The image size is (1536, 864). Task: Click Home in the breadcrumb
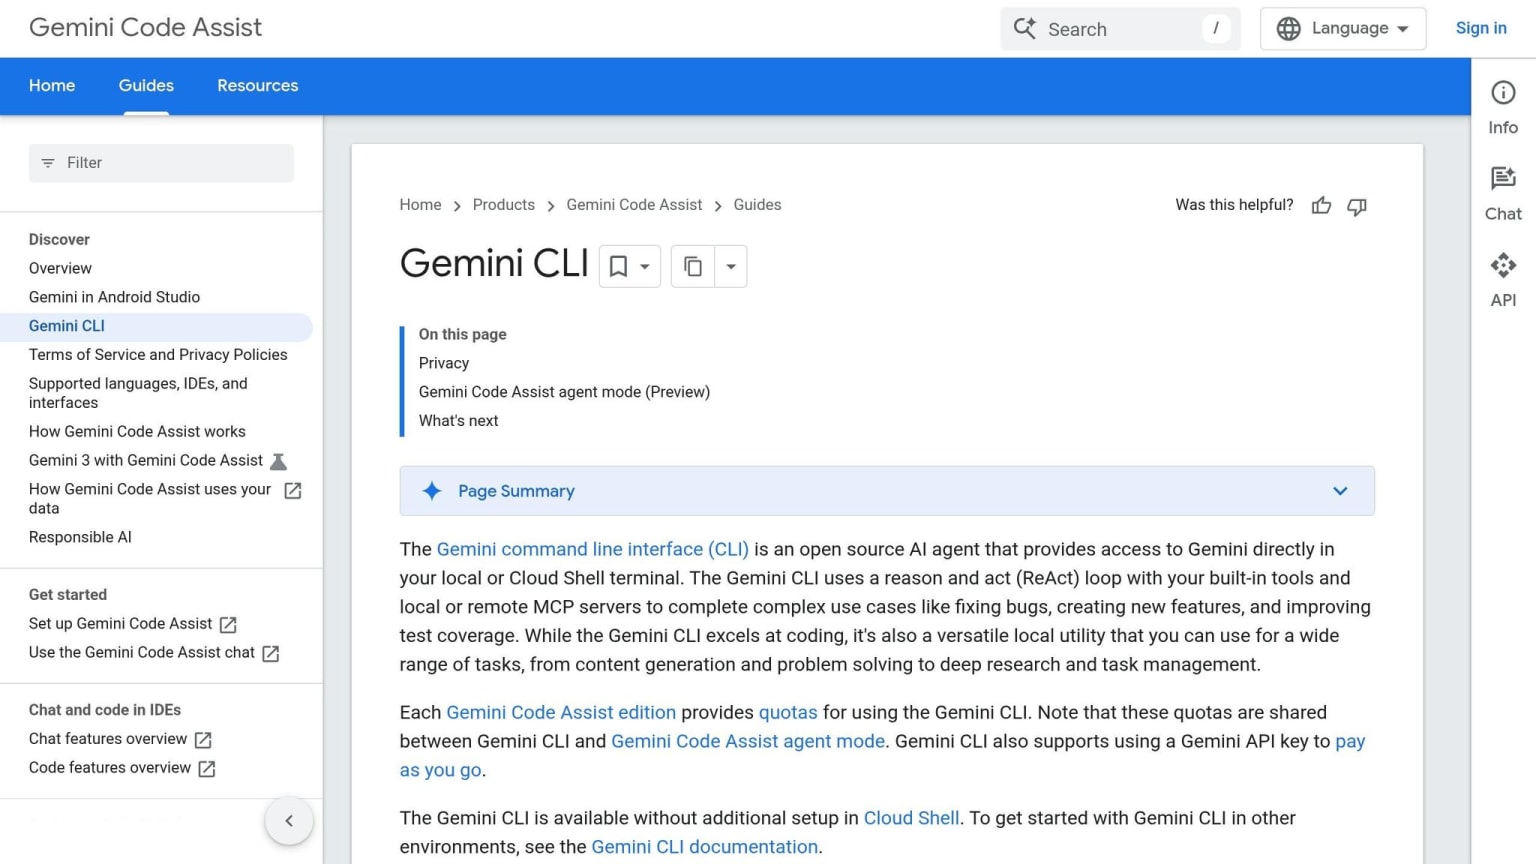pyautogui.click(x=420, y=205)
